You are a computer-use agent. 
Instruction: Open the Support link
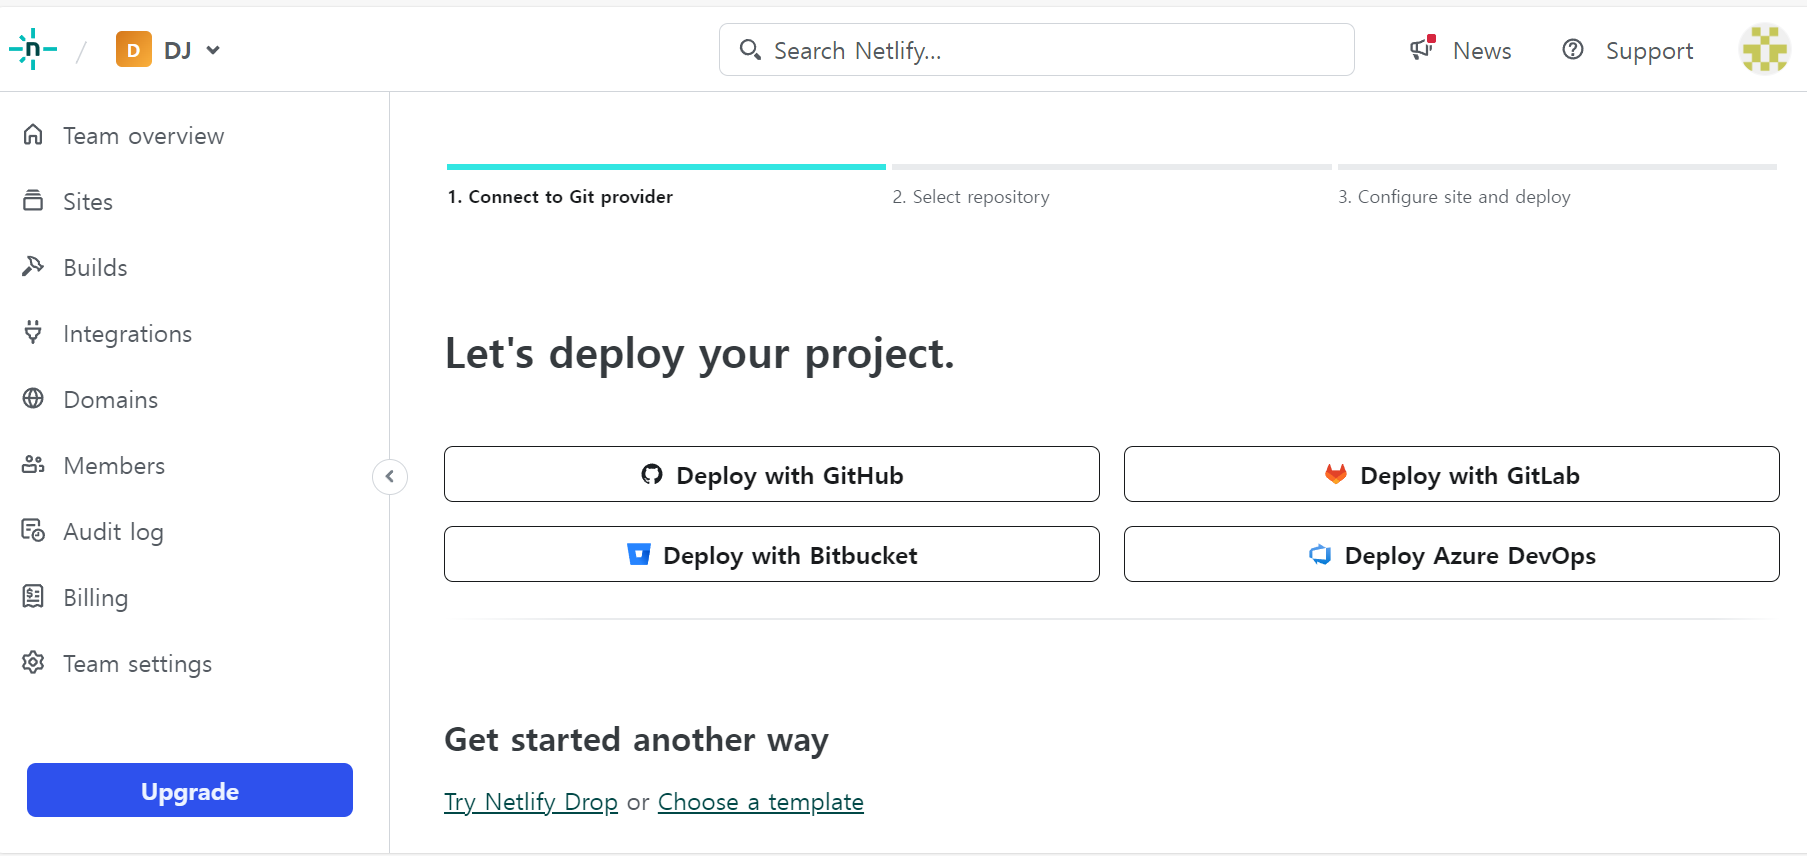click(x=1649, y=51)
